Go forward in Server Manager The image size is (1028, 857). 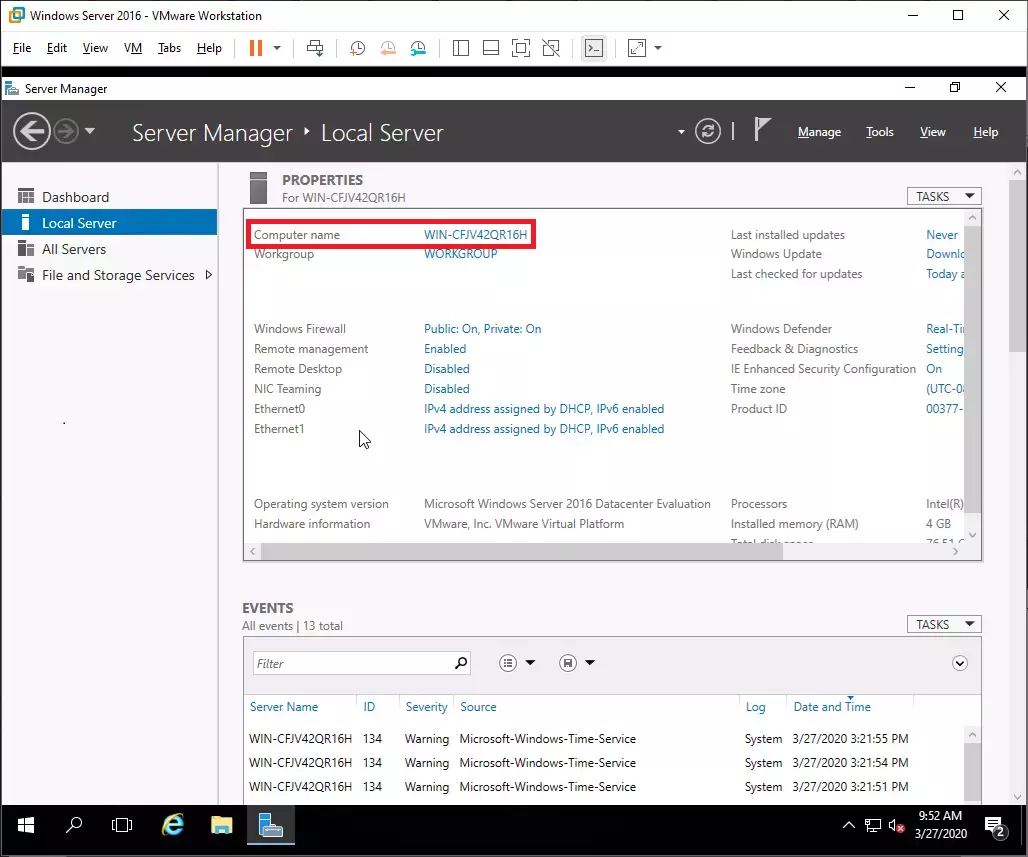(x=66, y=132)
